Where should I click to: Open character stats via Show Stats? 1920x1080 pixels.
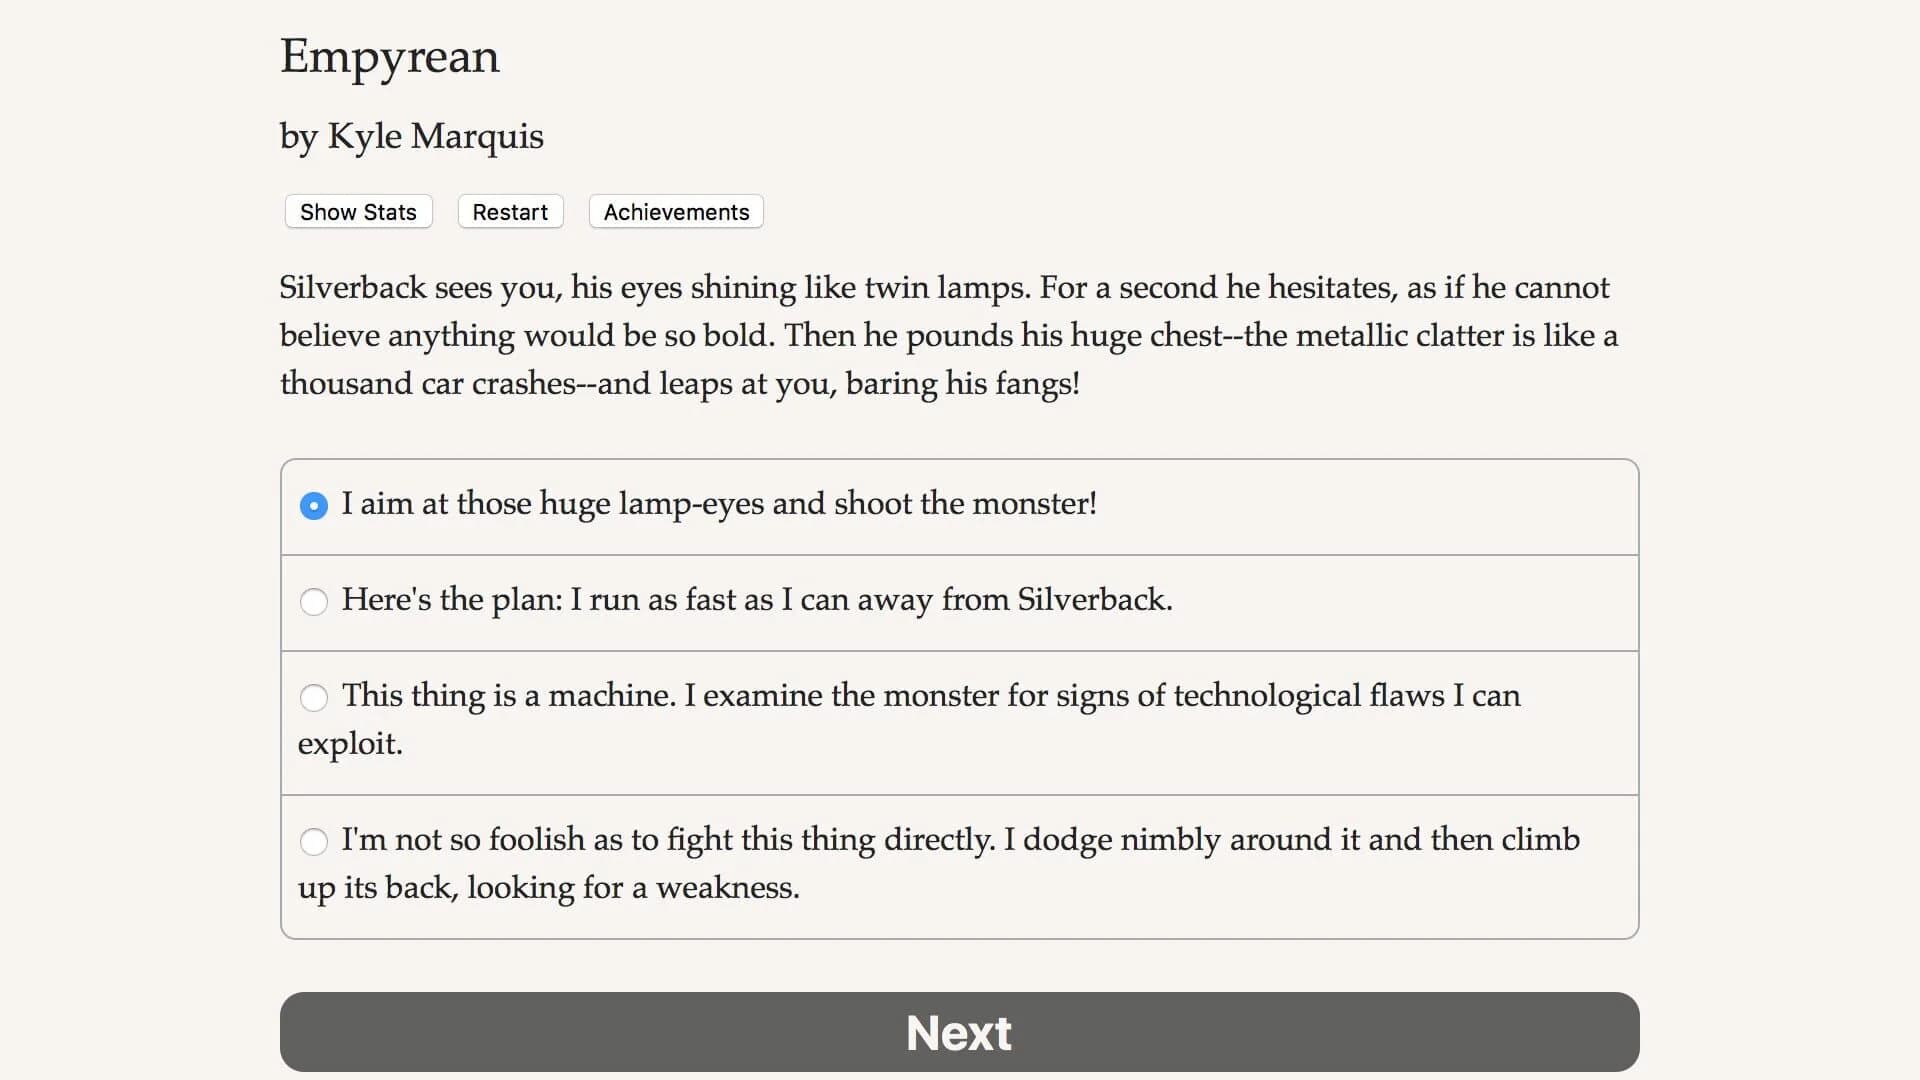tap(357, 211)
